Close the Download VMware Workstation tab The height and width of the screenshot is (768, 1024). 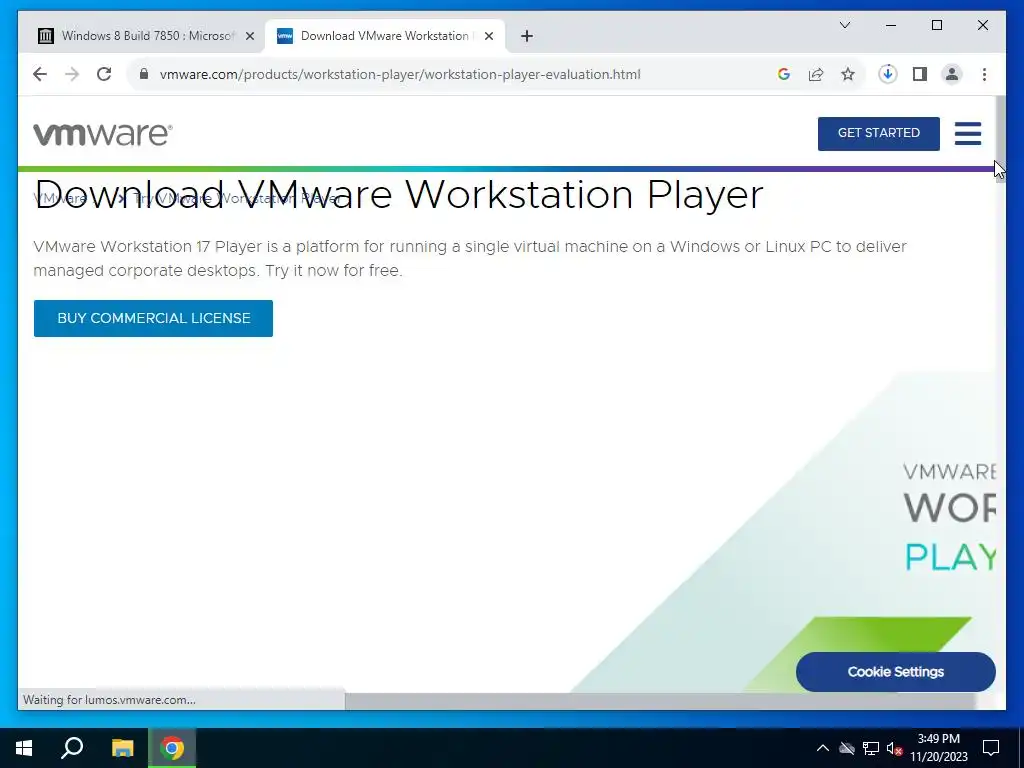tap(488, 36)
